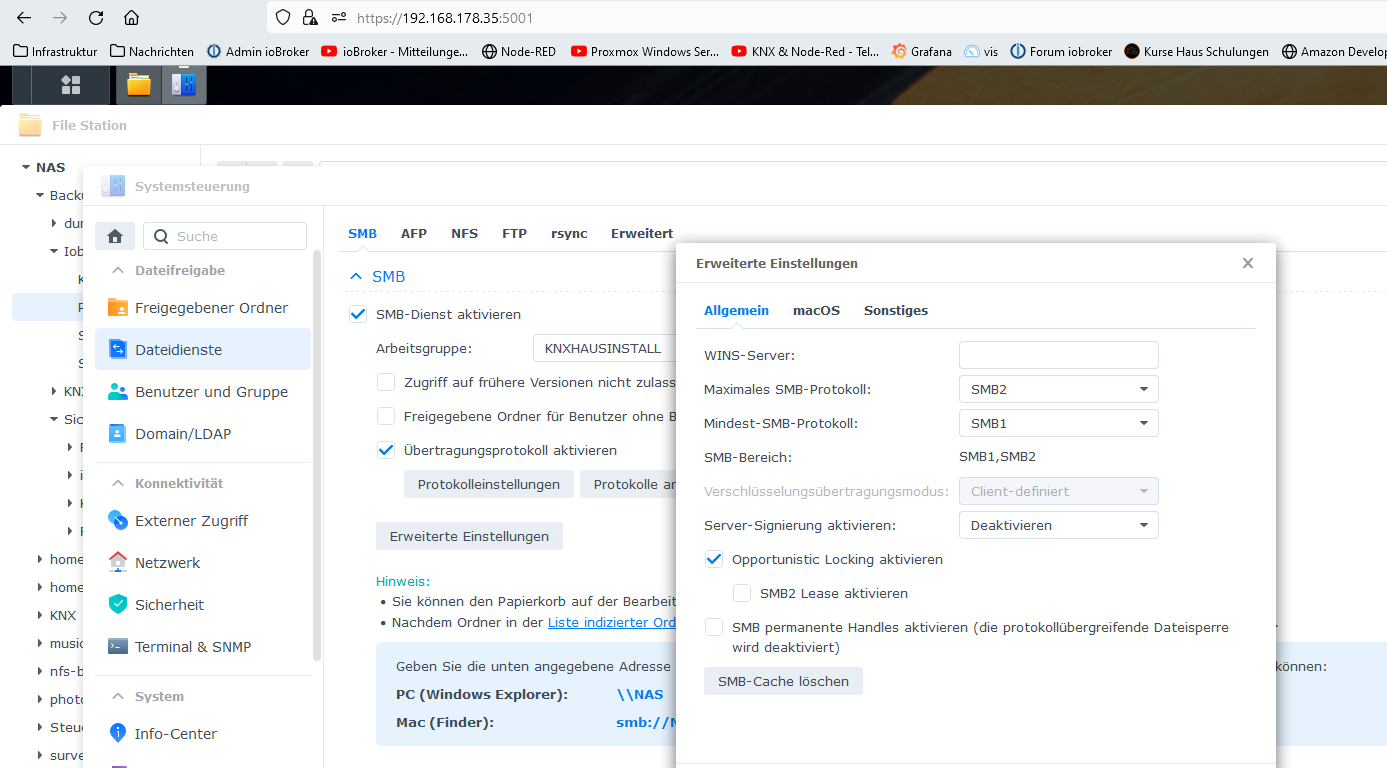This screenshot has width=1387, height=768.
Task: Collapse the System sidebar group
Action: (118, 696)
